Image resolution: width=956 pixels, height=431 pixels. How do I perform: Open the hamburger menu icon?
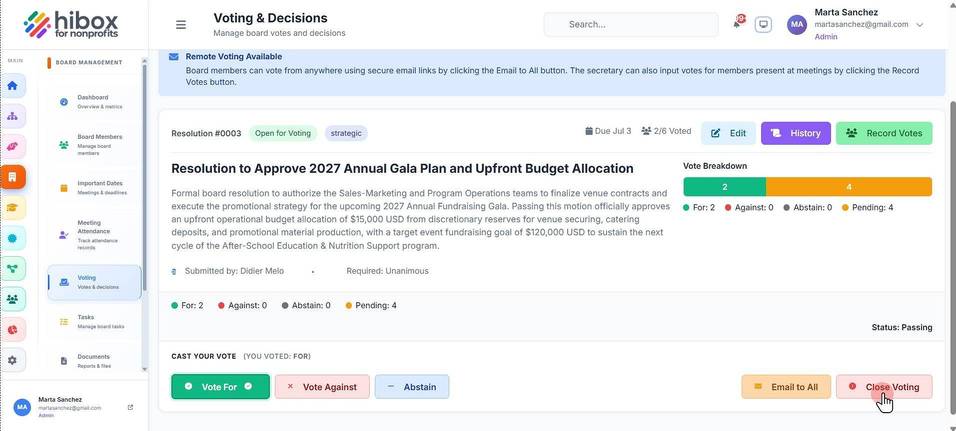tap(180, 25)
